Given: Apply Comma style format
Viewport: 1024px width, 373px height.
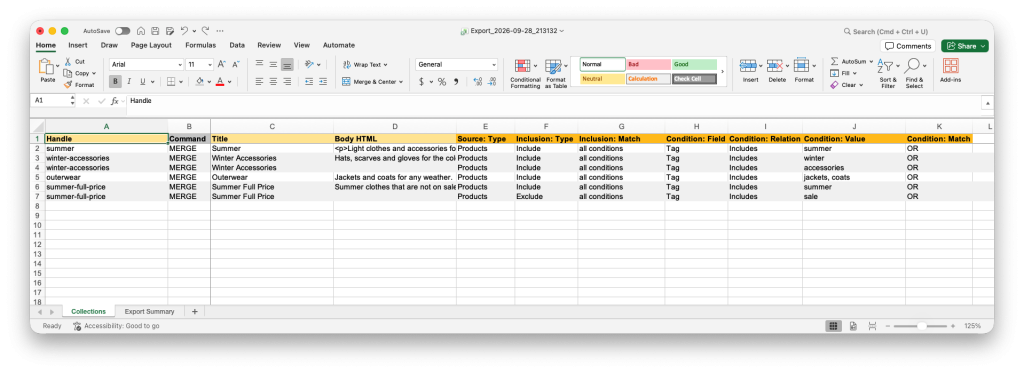Looking at the screenshot, I should click(x=456, y=82).
